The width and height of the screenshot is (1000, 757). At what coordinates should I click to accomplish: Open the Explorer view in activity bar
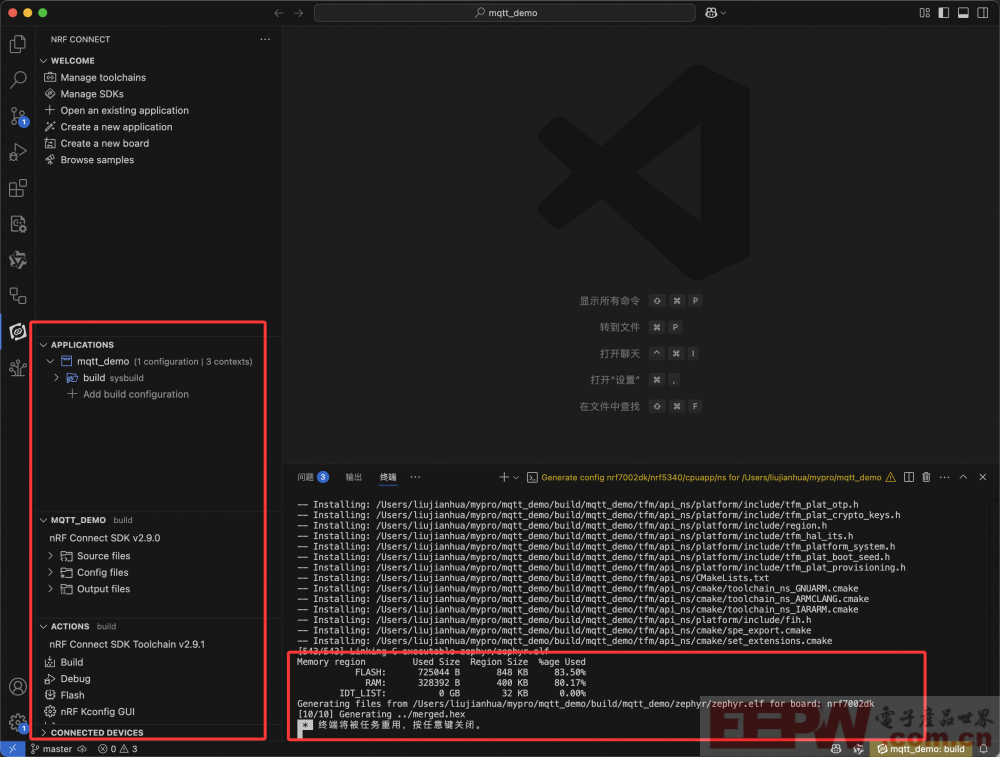[18, 44]
